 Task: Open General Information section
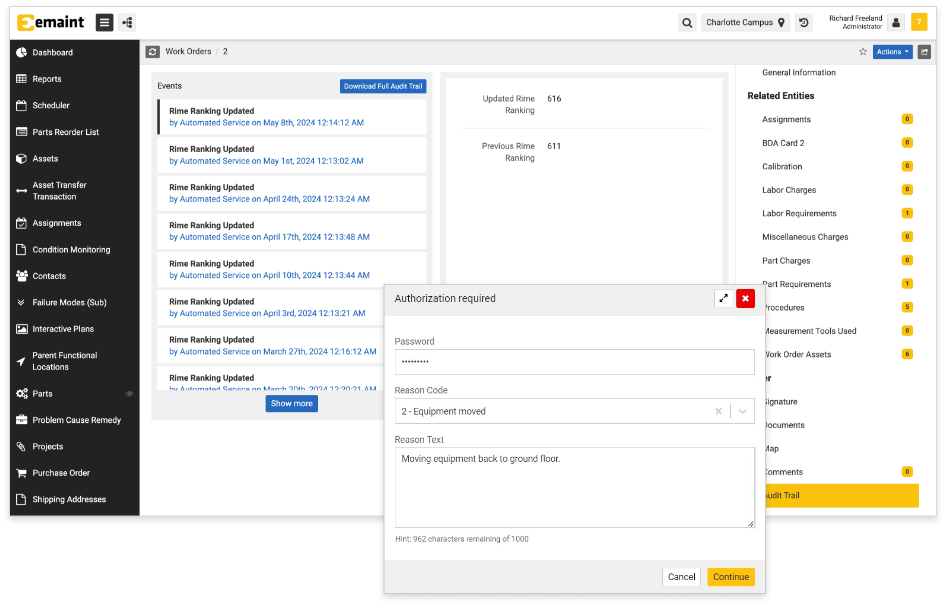pyautogui.click(x=799, y=72)
